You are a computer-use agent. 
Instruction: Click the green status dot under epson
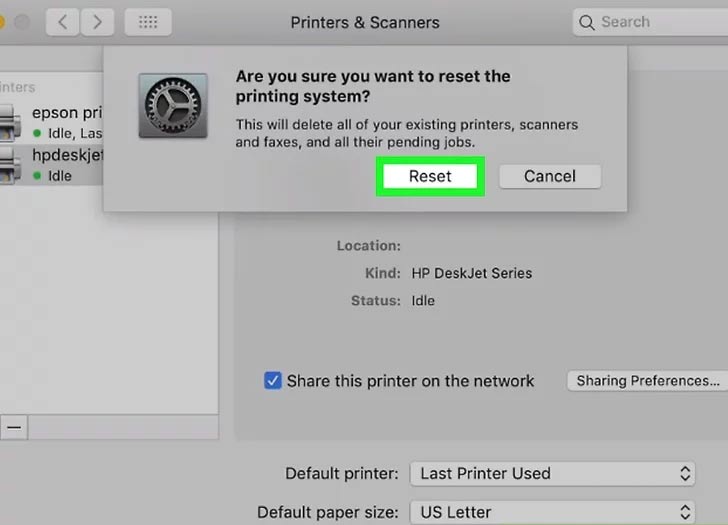37,133
